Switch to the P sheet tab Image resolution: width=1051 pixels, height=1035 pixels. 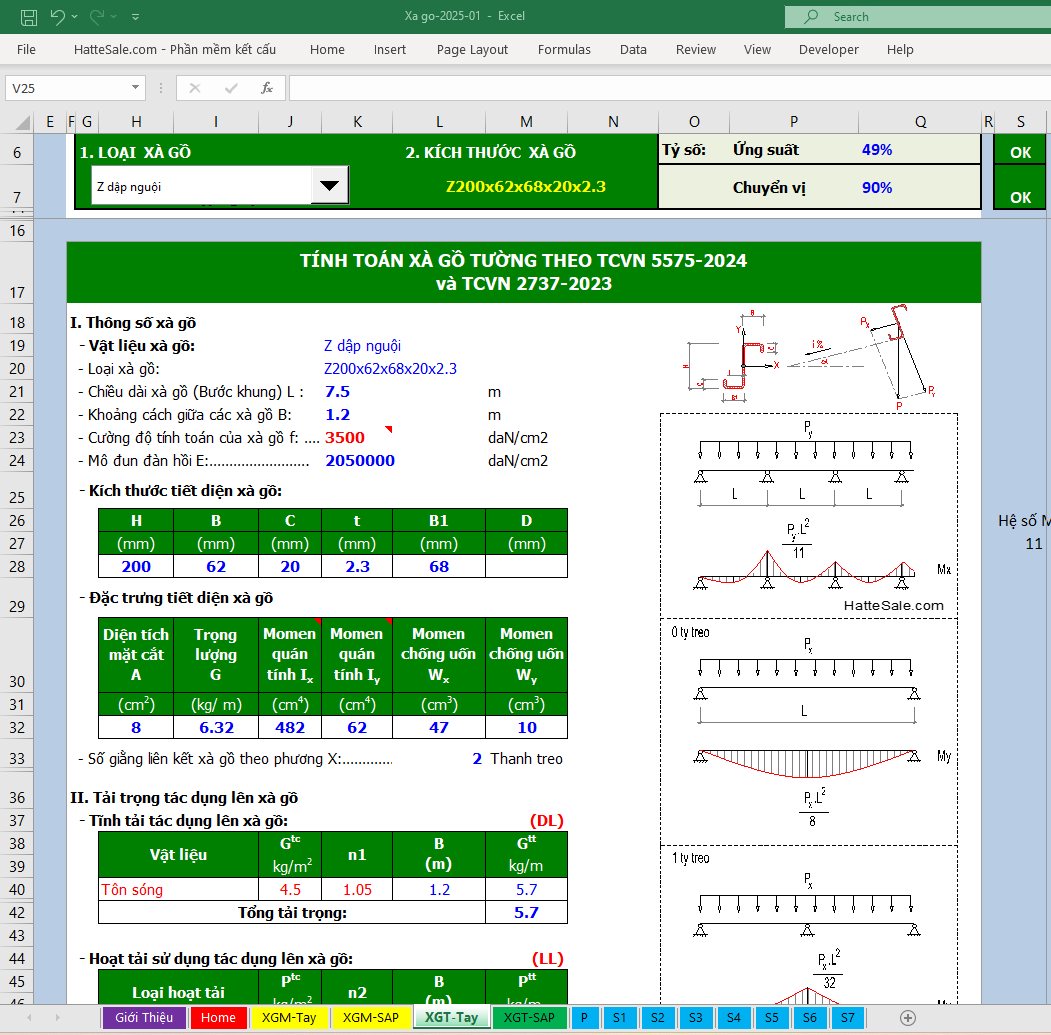click(x=584, y=1018)
